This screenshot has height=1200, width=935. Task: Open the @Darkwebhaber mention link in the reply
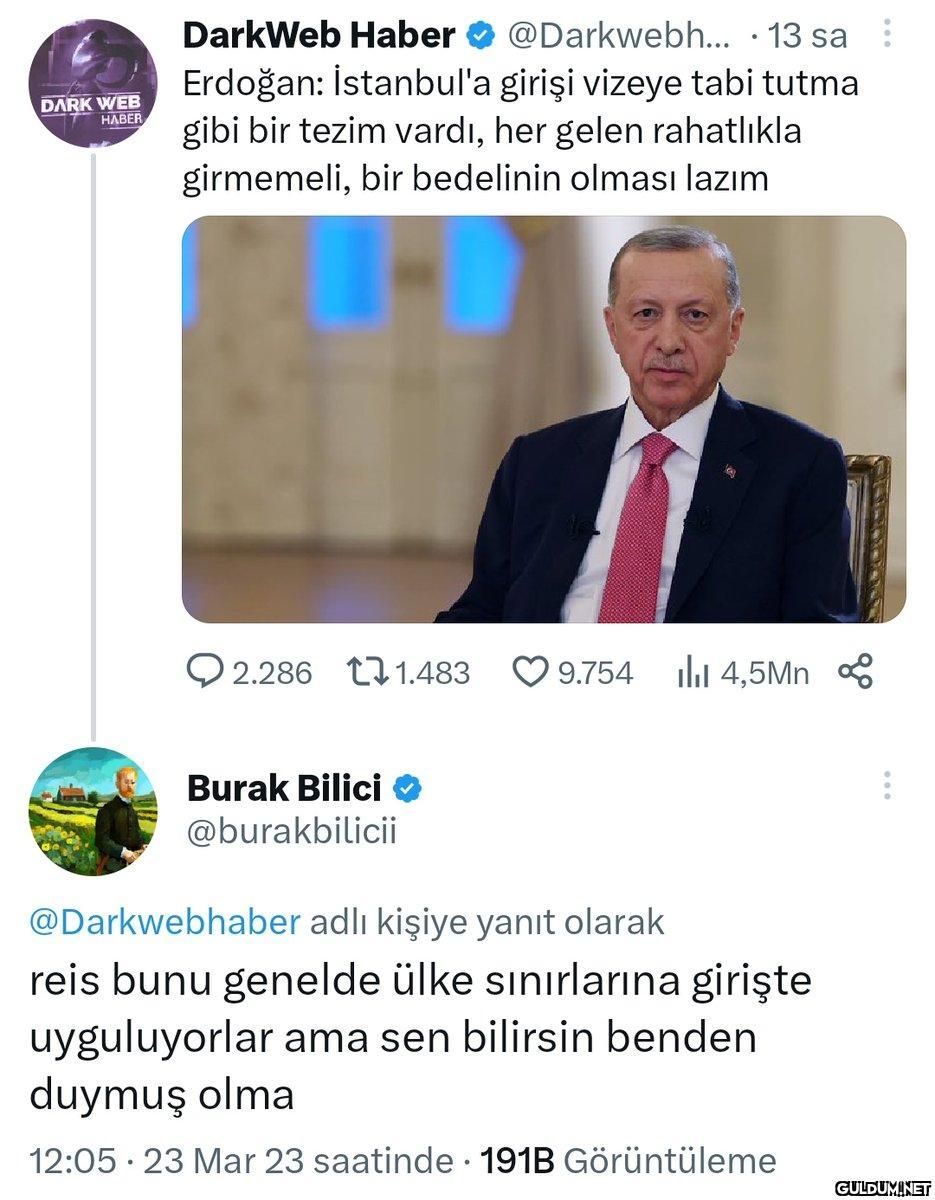tap(165, 921)
